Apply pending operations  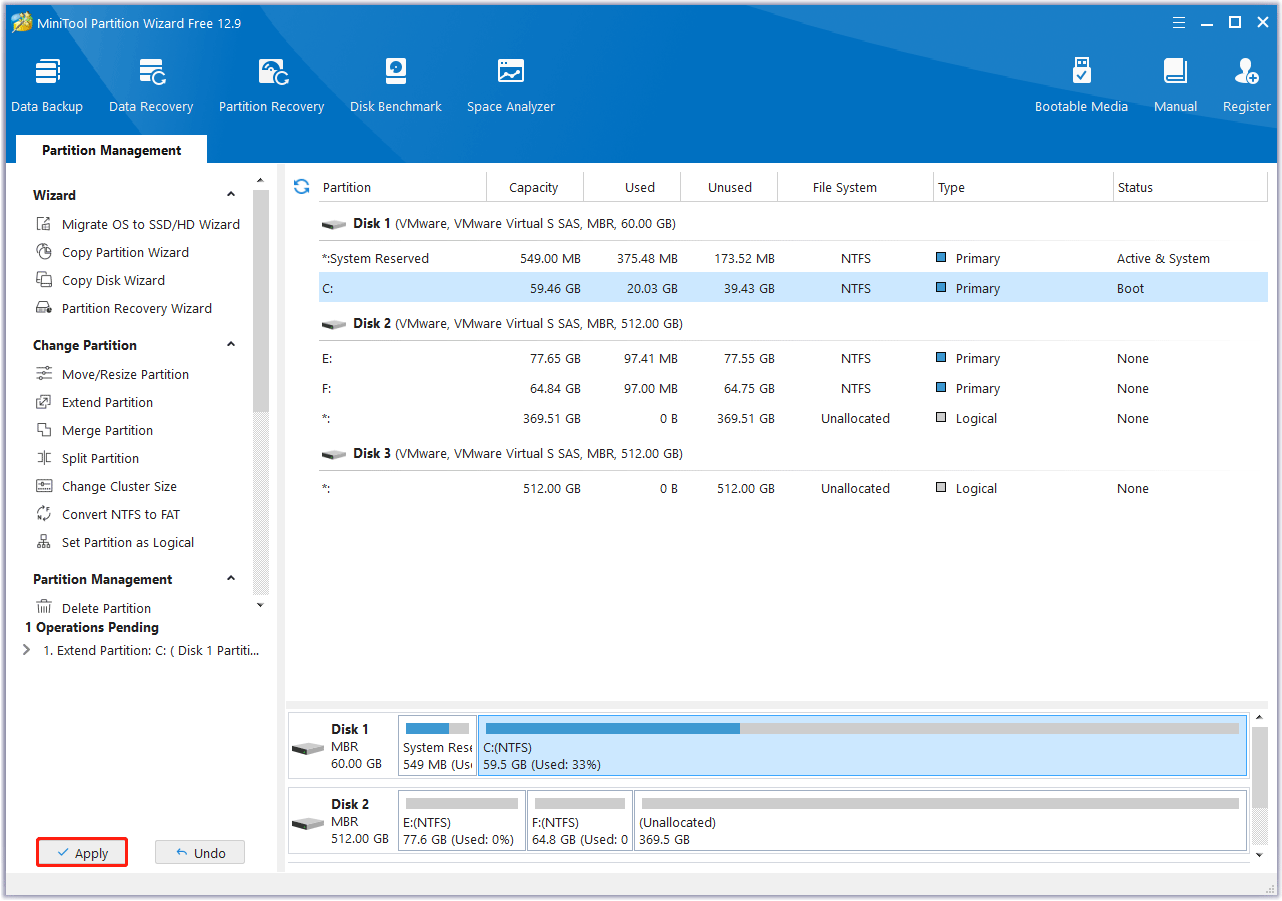[82, 853]
